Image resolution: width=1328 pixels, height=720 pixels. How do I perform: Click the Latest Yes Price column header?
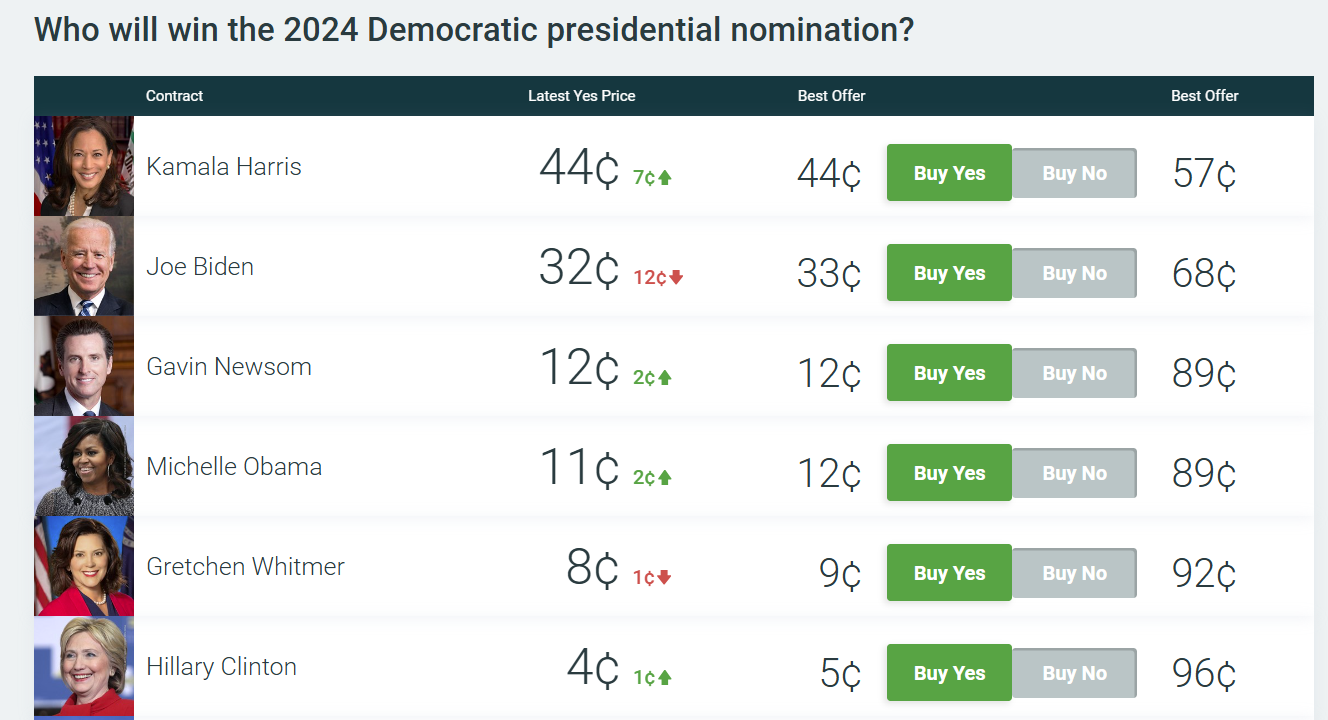point(582,96)
